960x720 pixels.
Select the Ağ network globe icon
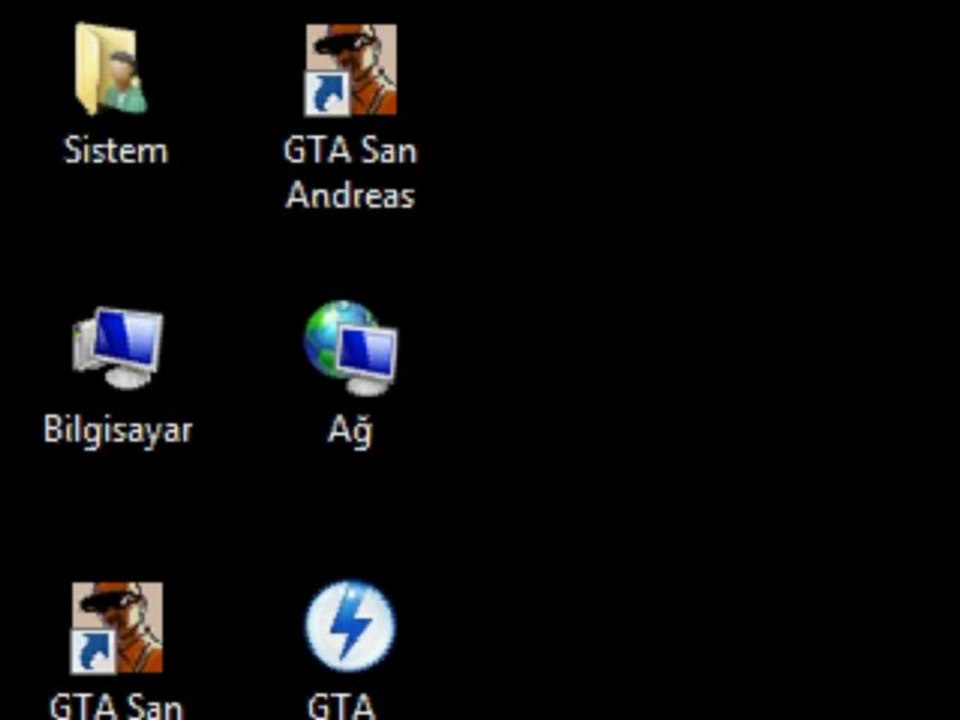pyautogui.click(x=350, y=348)
